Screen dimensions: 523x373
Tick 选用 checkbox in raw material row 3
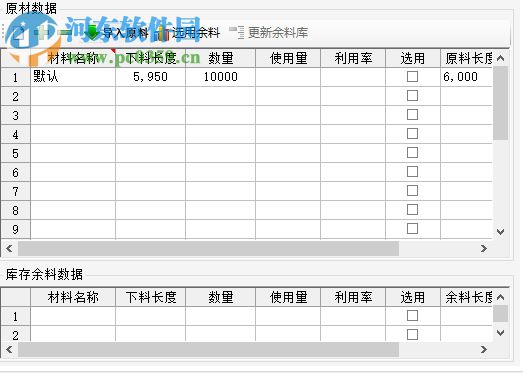tap(412, 115)
